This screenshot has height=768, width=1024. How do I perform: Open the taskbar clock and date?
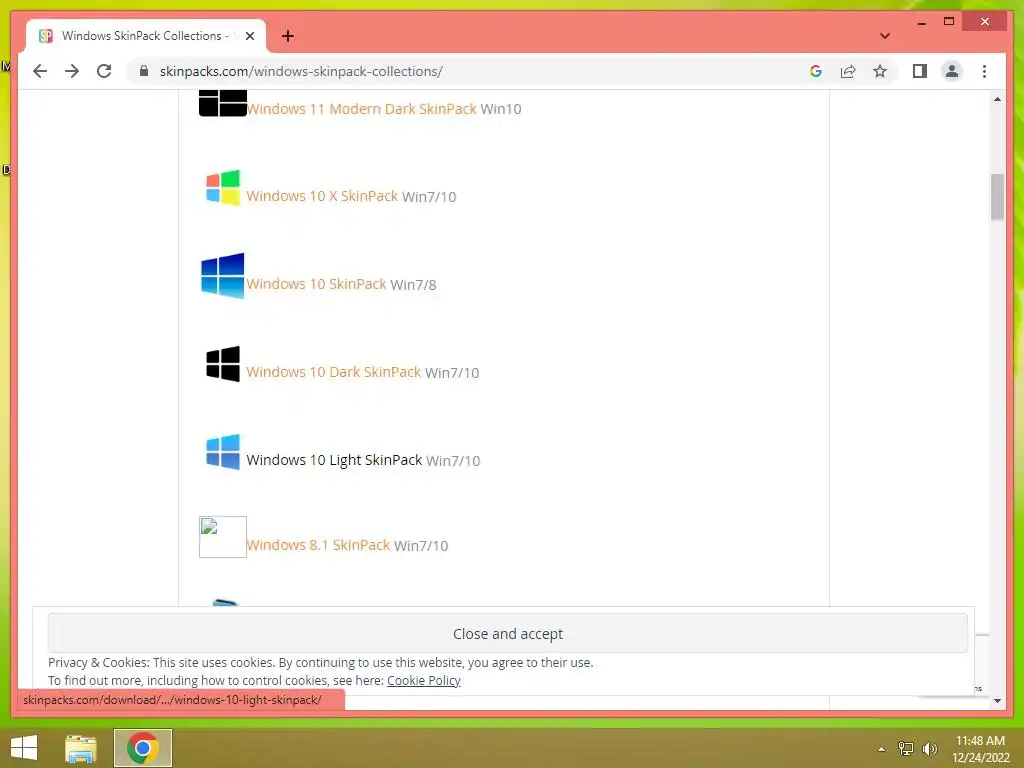click(x=980, y=749)
